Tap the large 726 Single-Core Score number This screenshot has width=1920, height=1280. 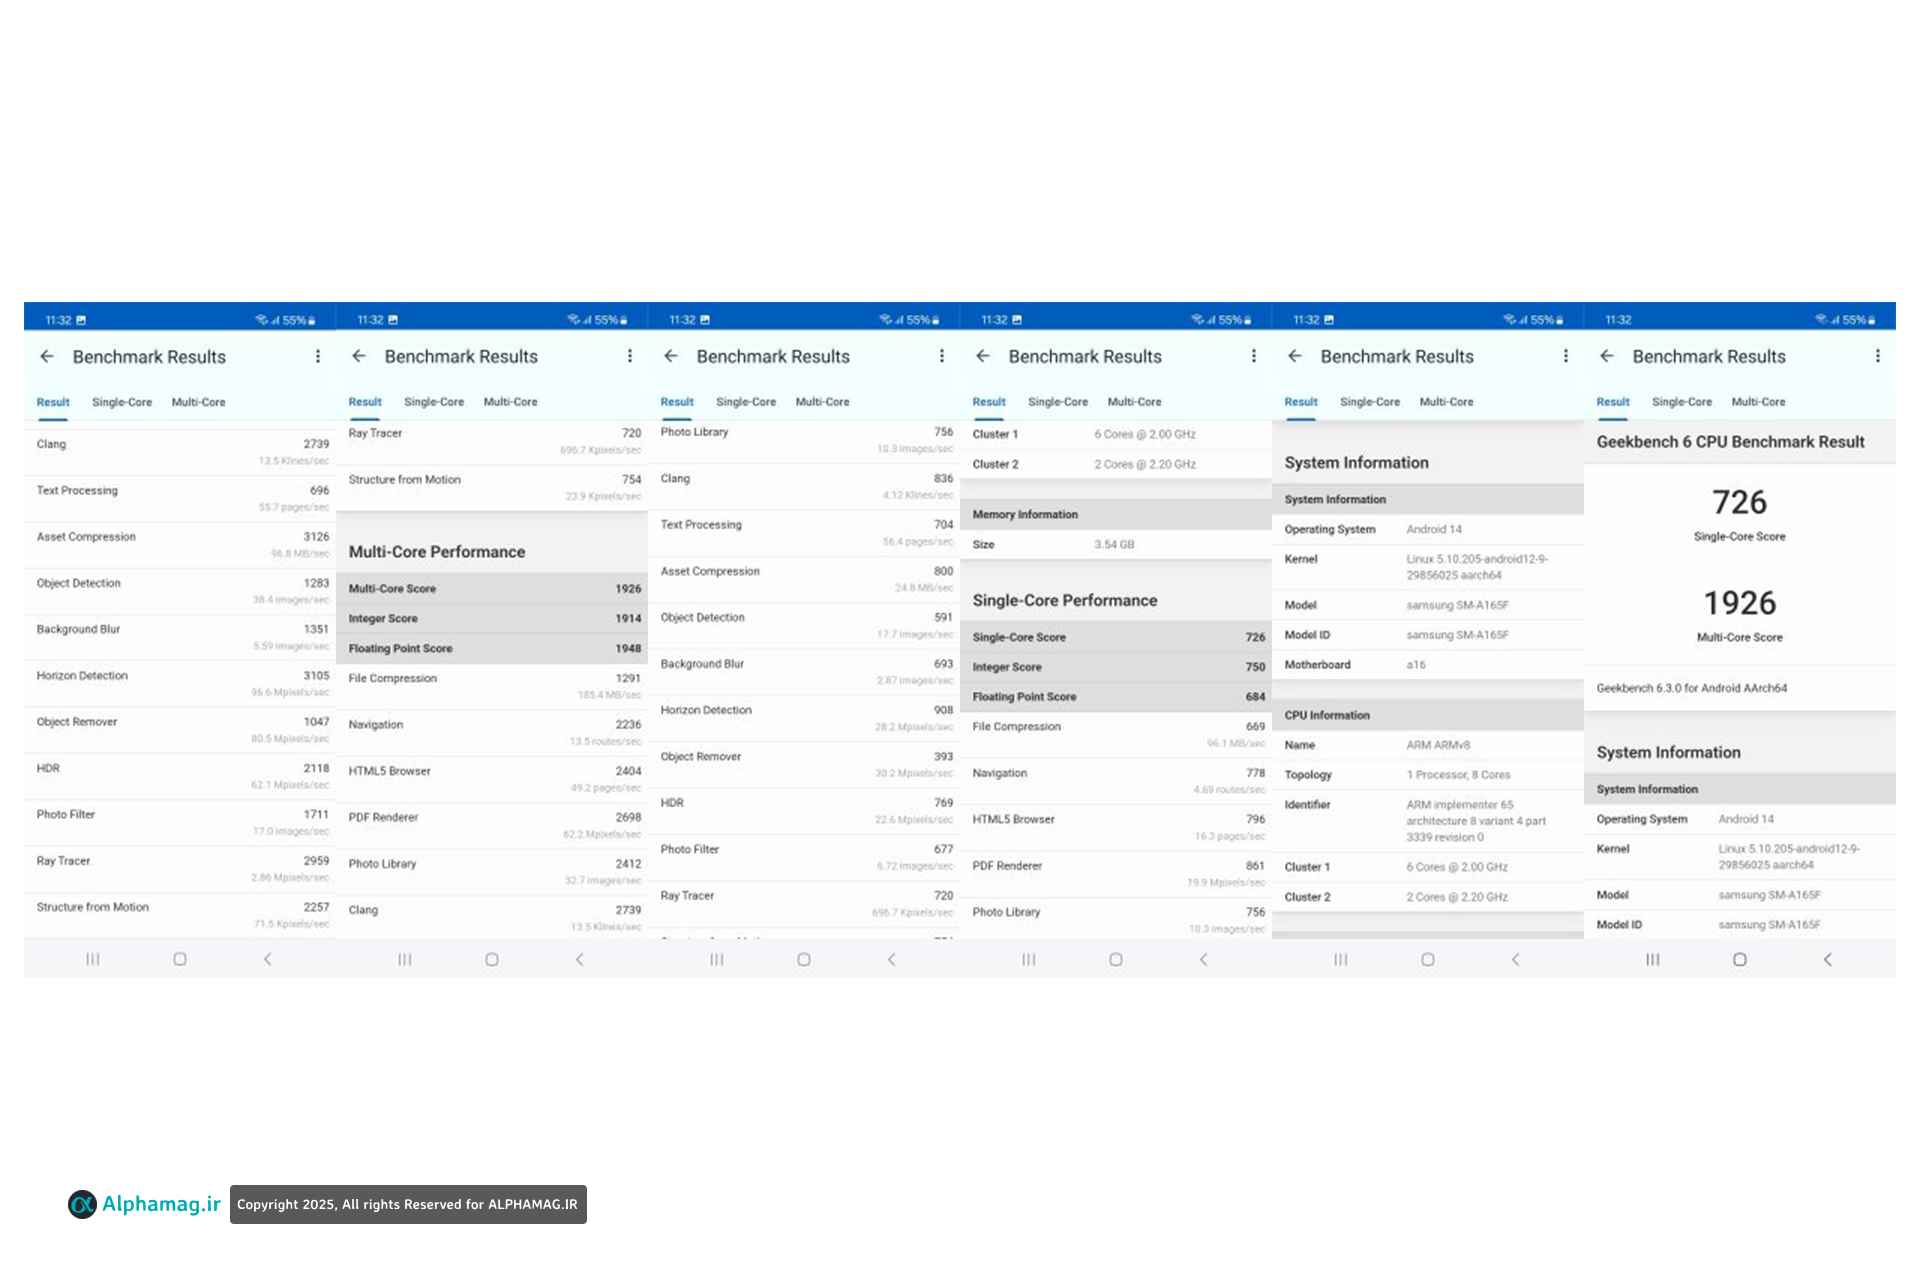pos(1739,502)
